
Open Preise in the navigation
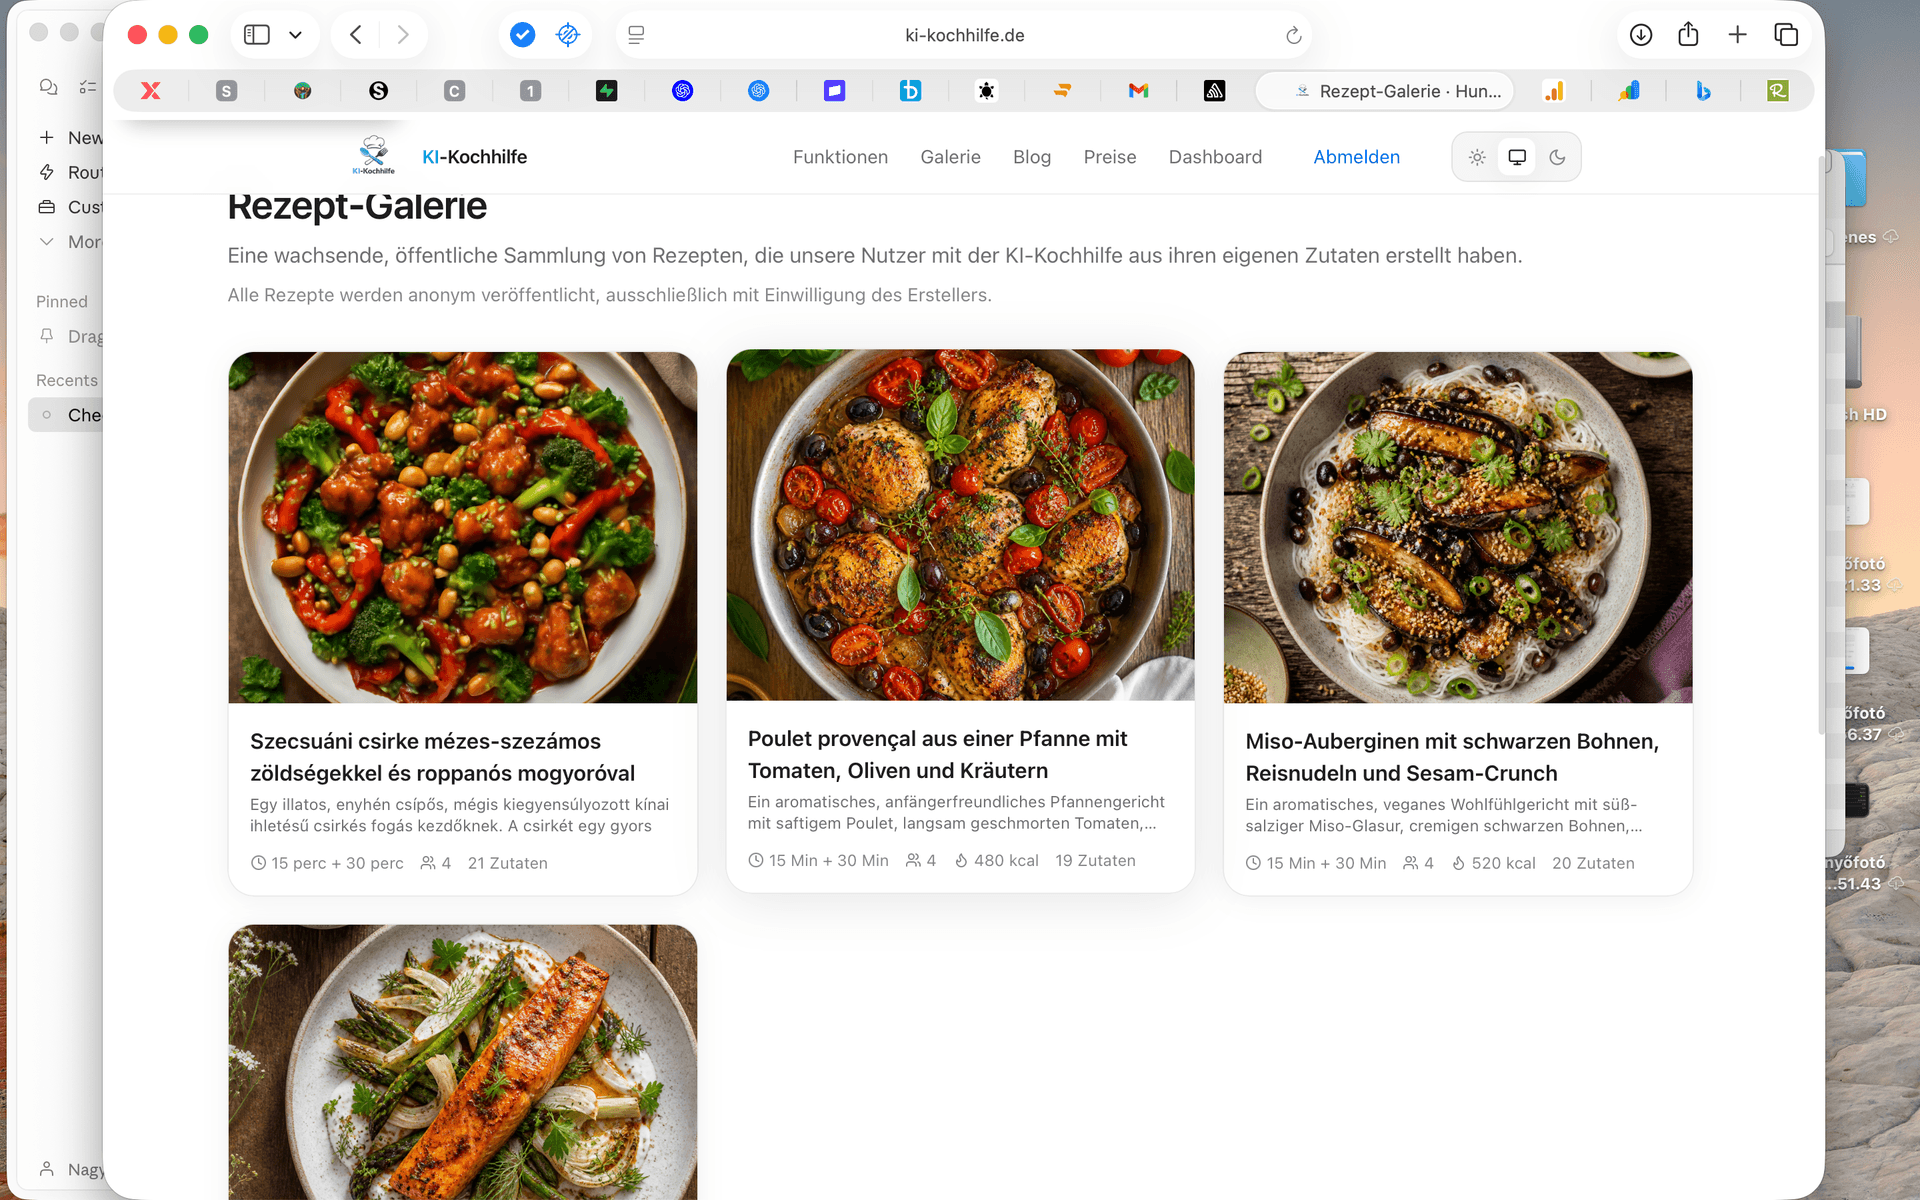coord(1110,157)
